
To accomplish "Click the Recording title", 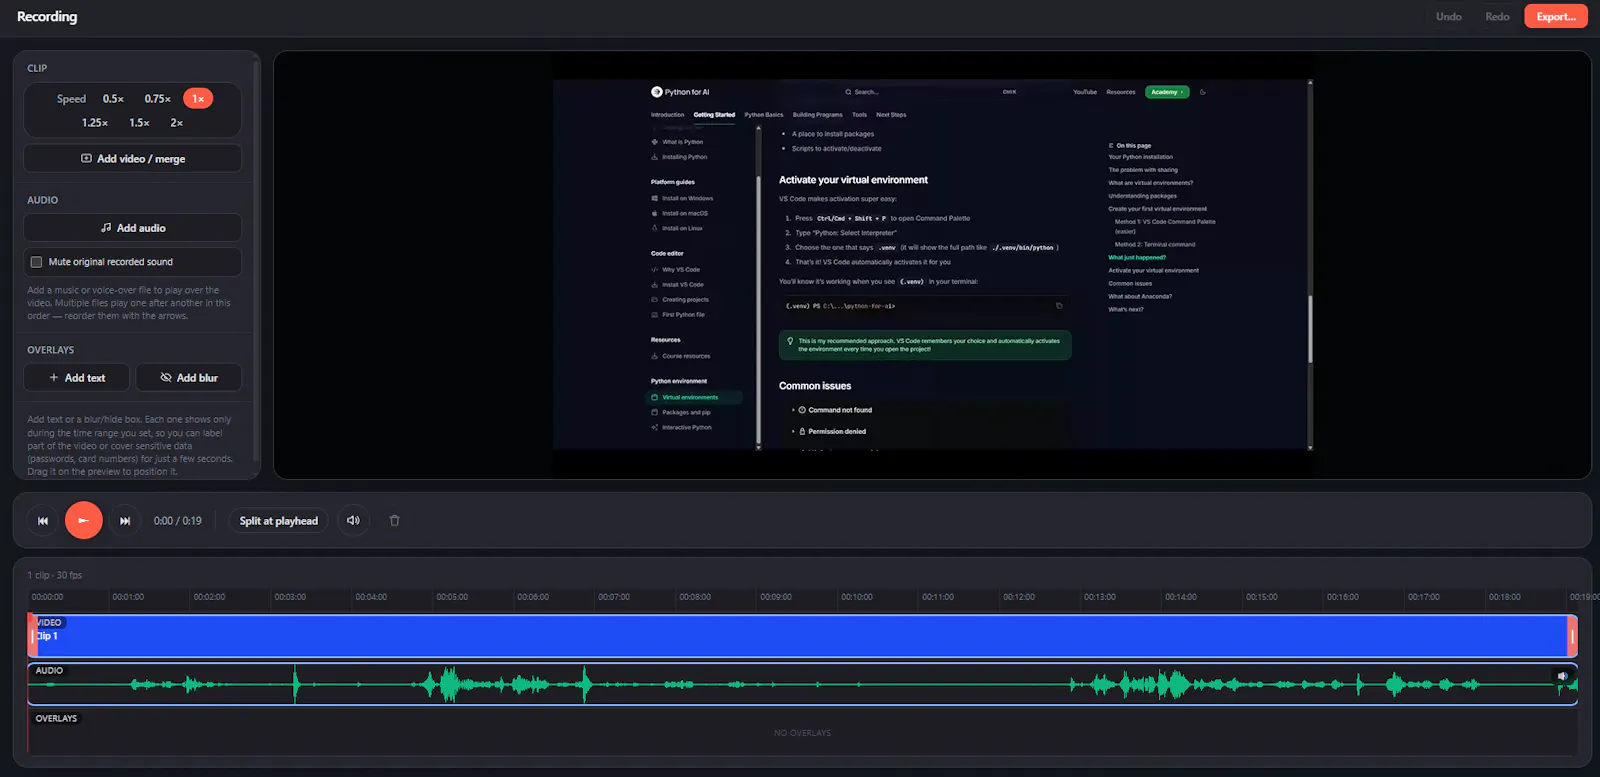I will click(47, 16).
